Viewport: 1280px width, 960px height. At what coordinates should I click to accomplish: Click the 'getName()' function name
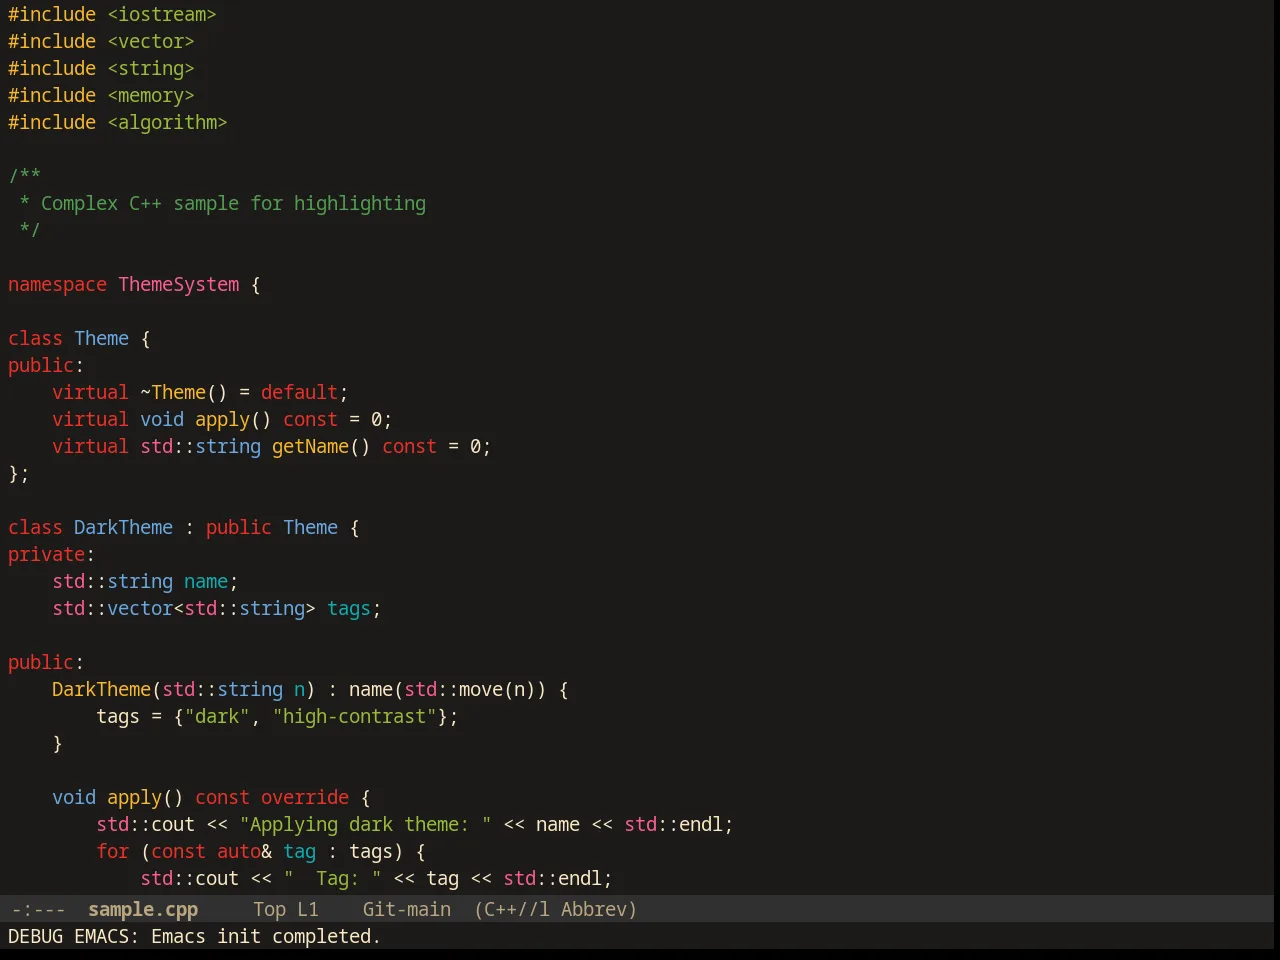pos(321,447)
